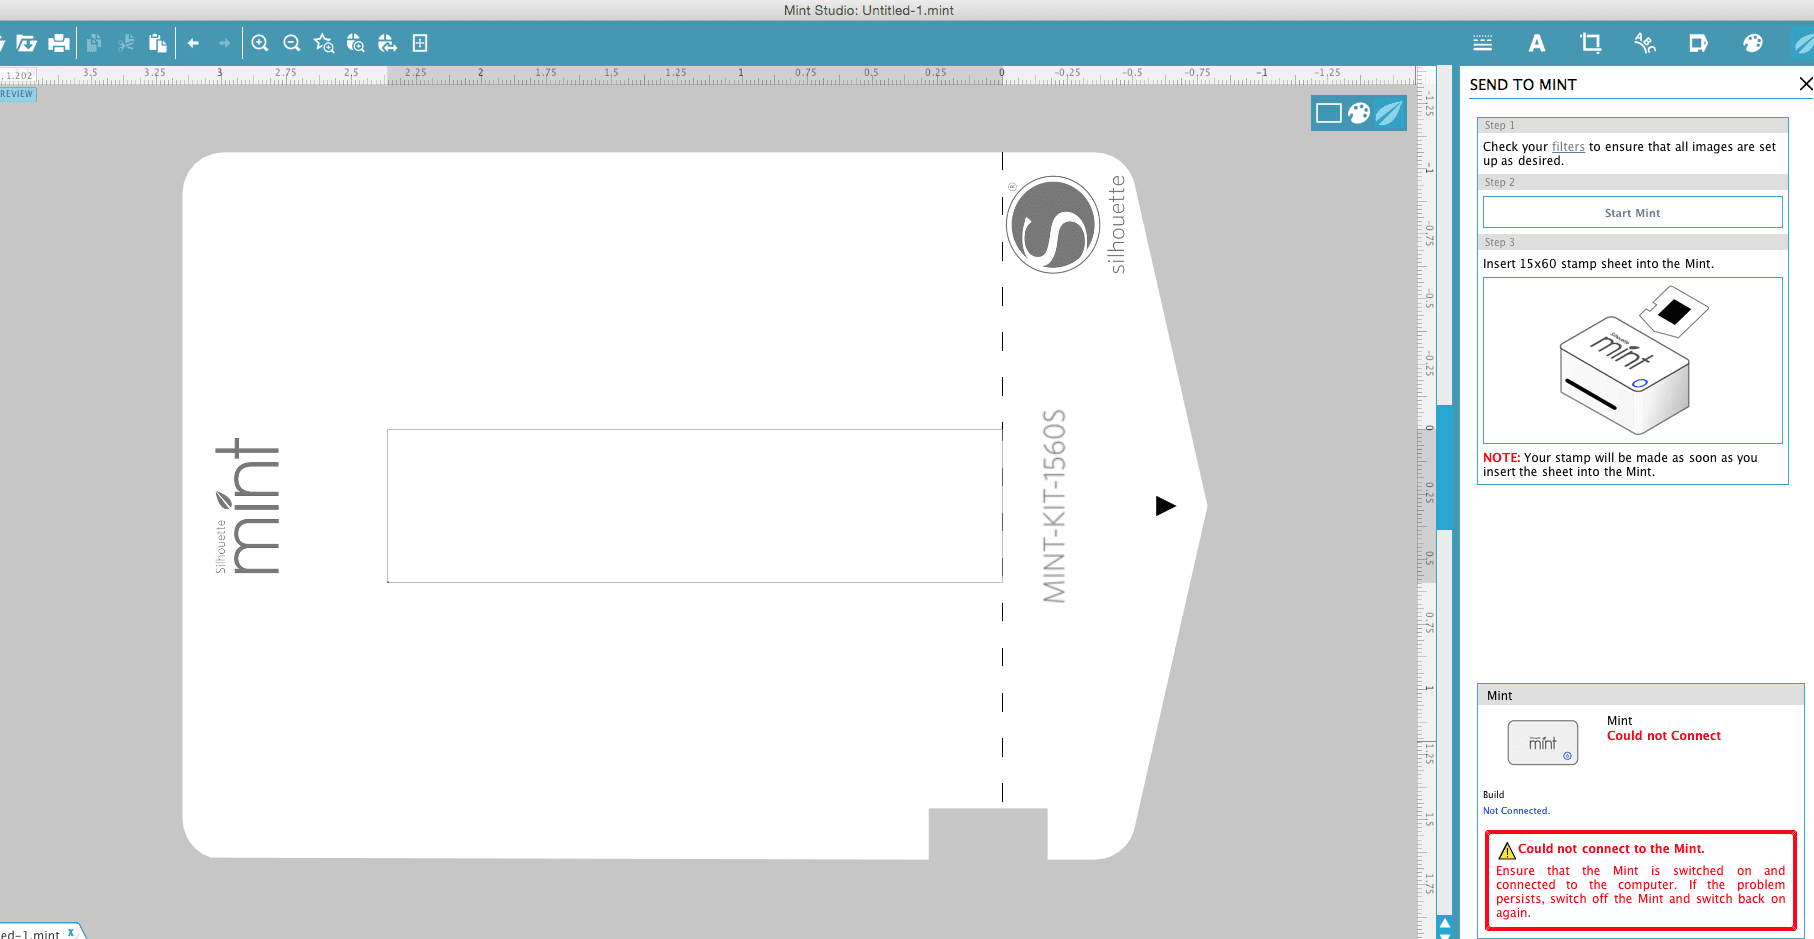This screenshot has width=1814, height=939.
Task: Open the text-to-path ABC panel
Action: [1645, 43]
